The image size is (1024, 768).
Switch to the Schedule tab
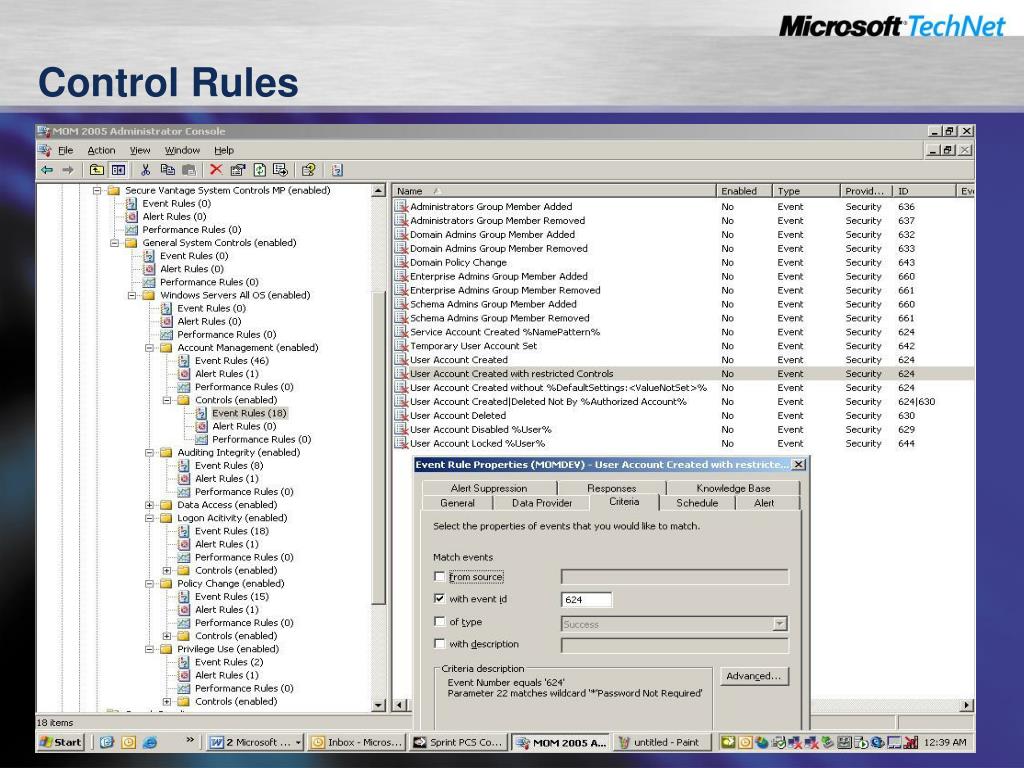[x=697, y=503]
